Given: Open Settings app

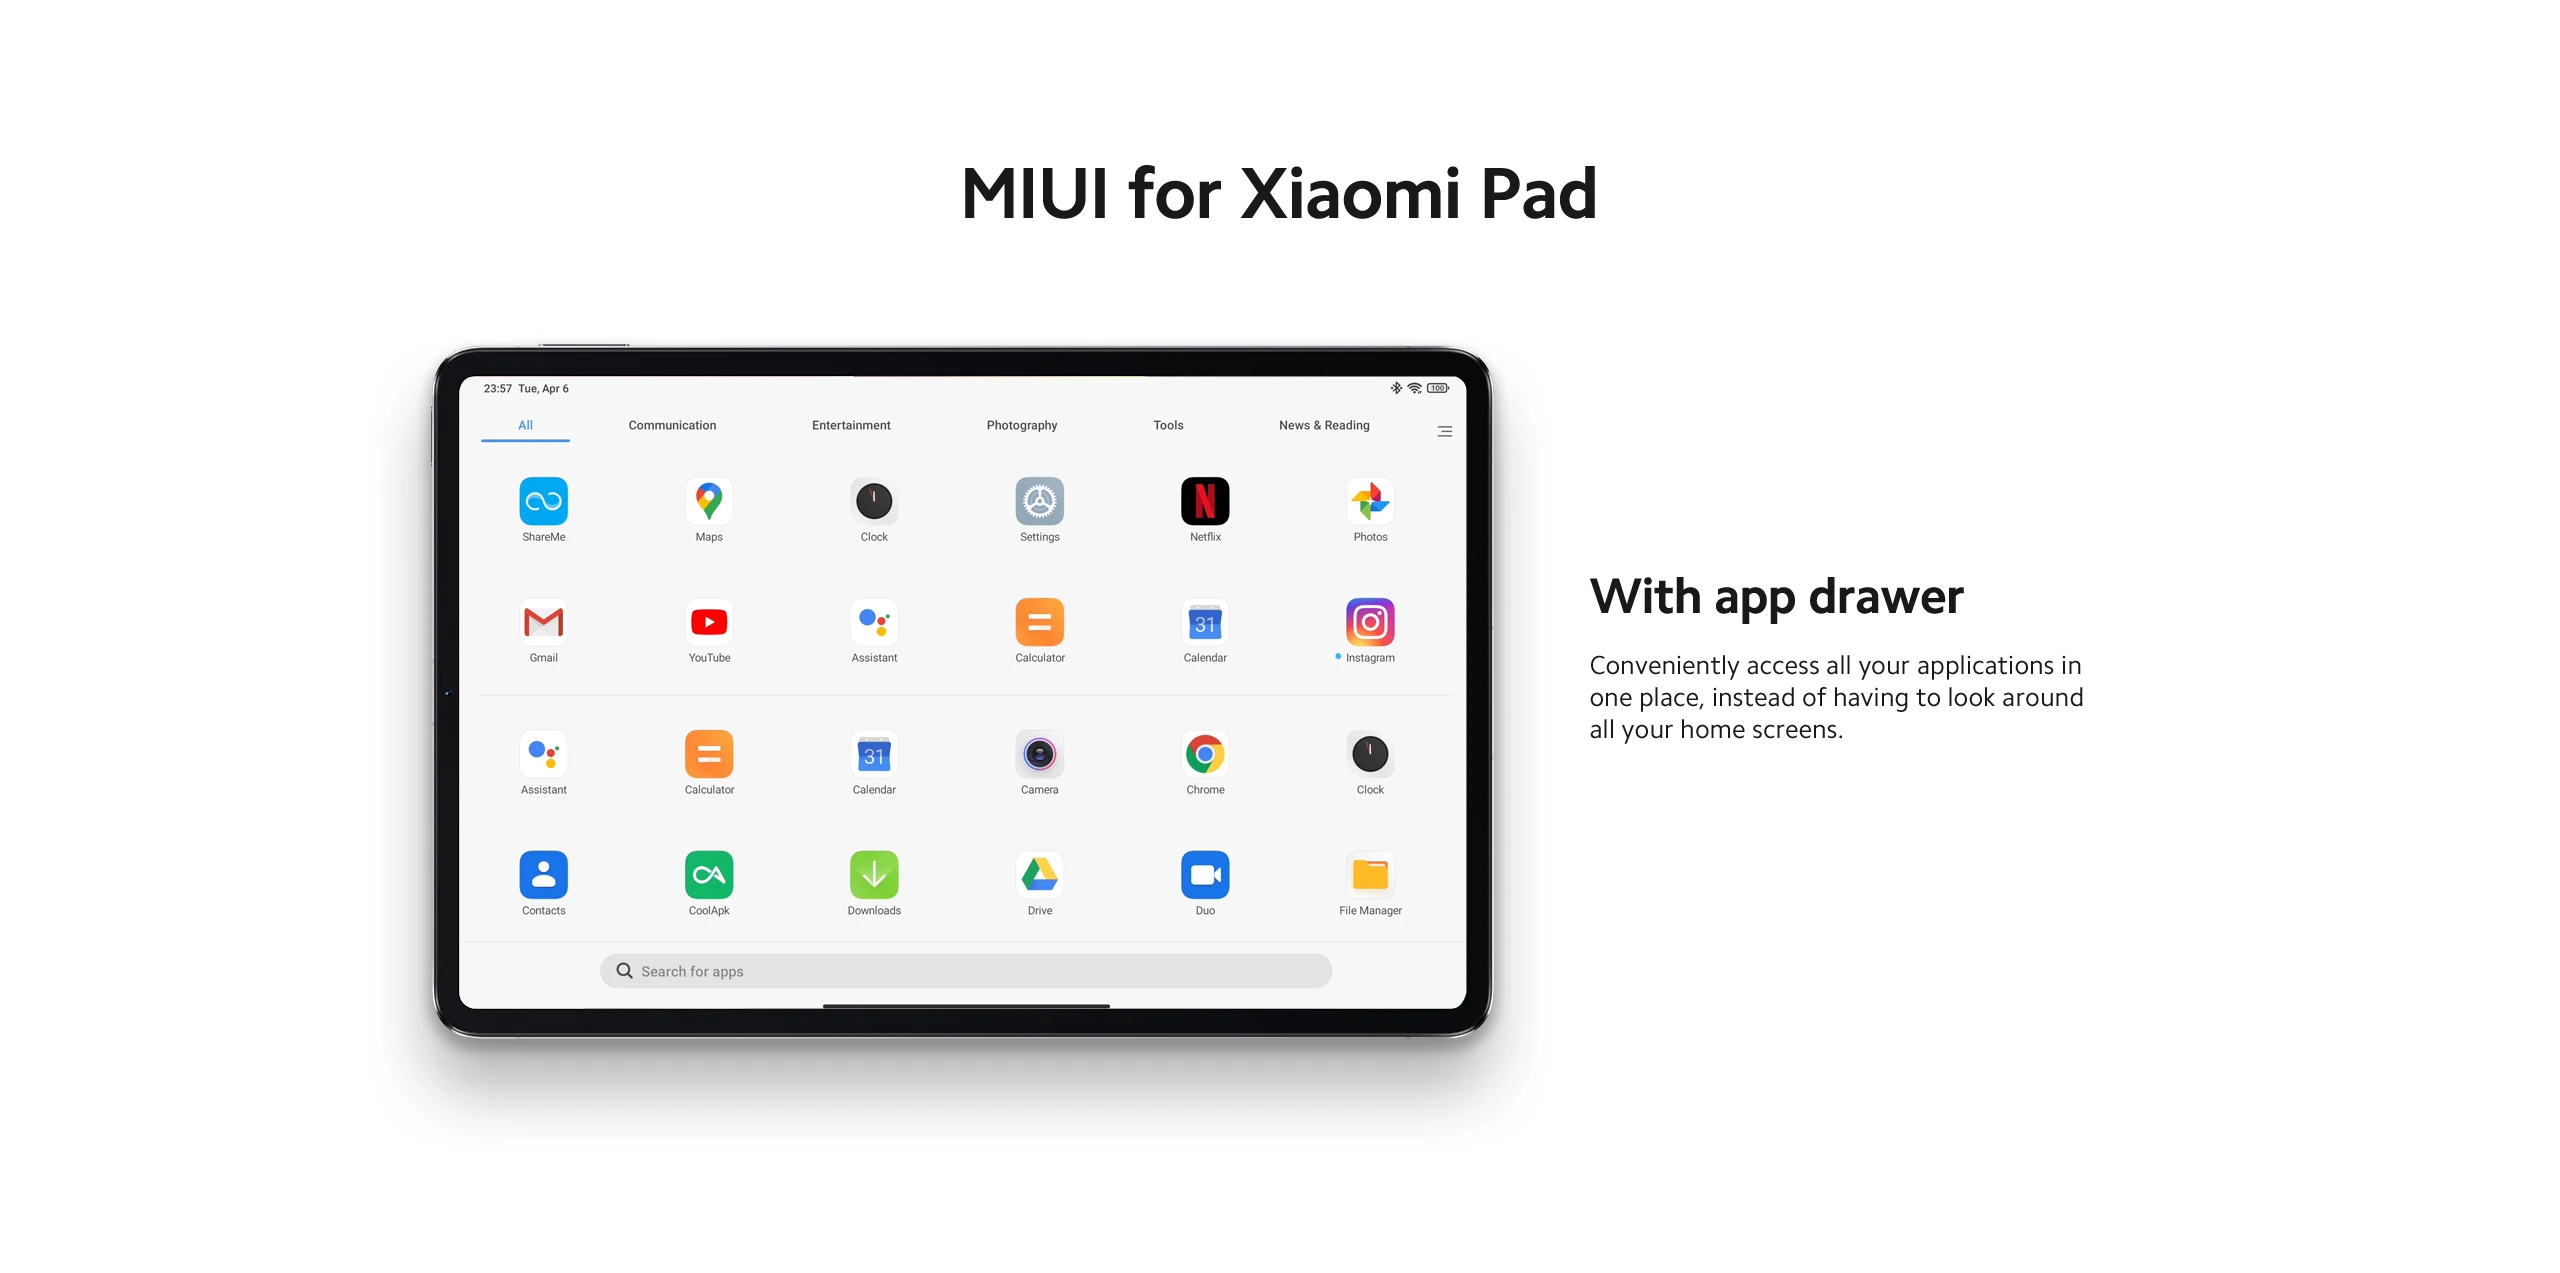Looking at the screenshot, I should (x=1040, y=512).
